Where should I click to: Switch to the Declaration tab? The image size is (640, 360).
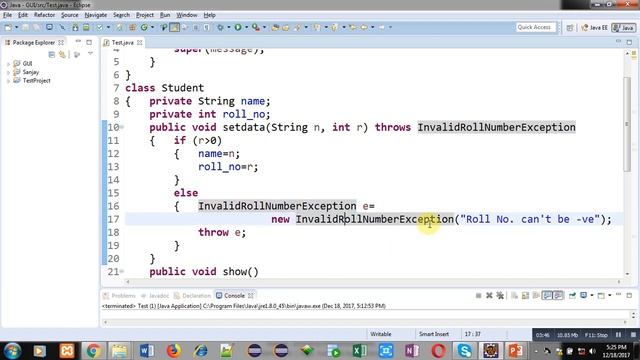click(192, 296)
